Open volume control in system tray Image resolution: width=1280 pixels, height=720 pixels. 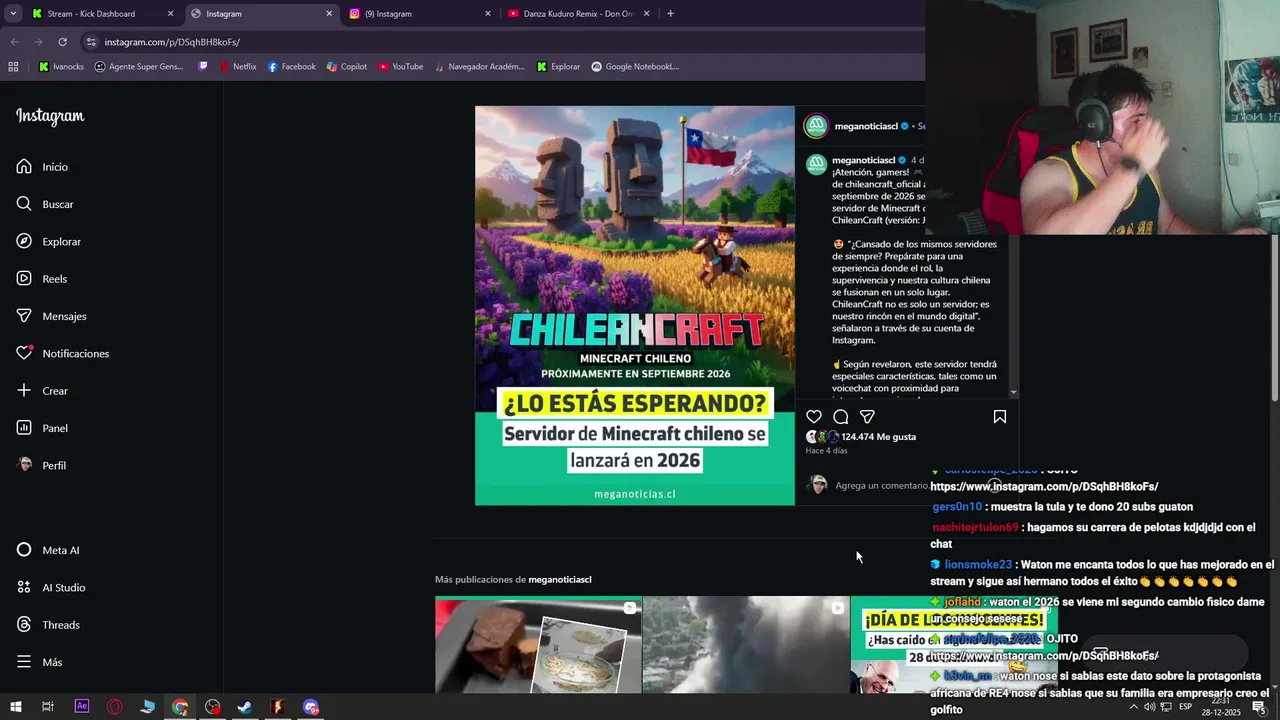[1150, 707]
